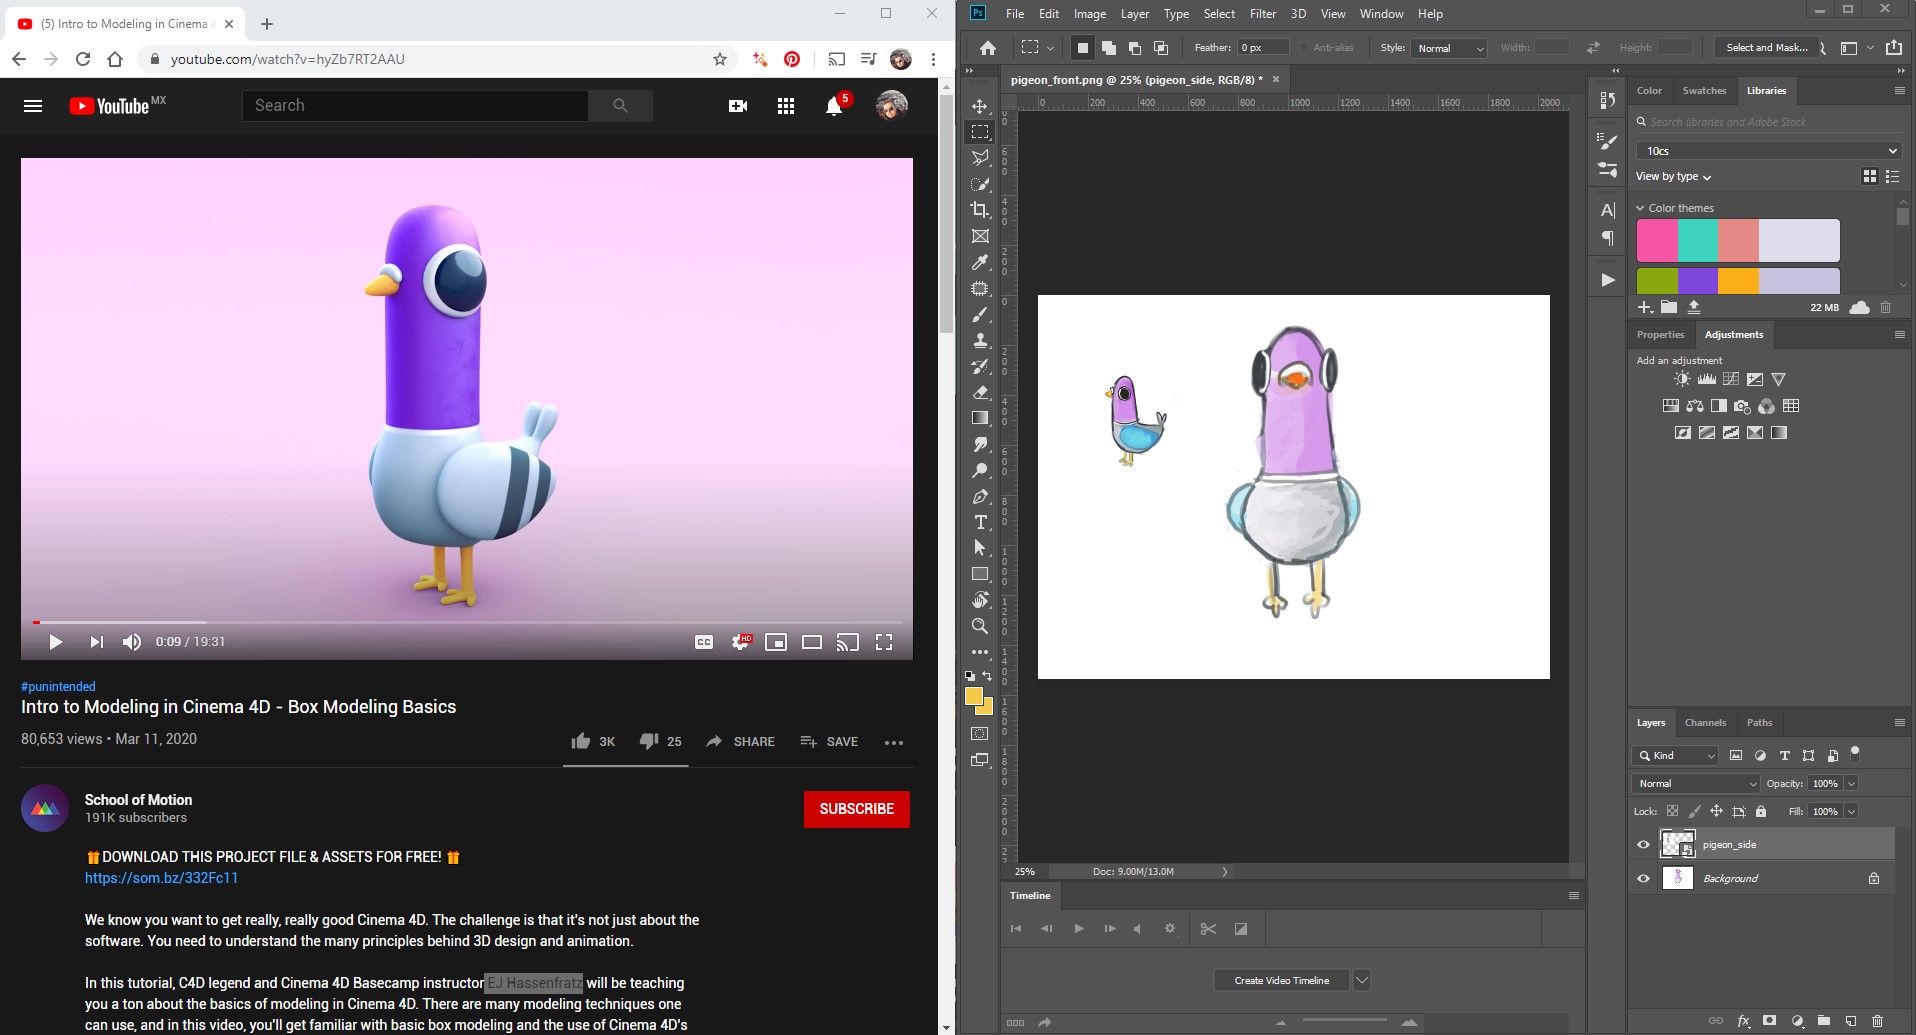Open the layer blend mode Normal dropdown
The width and height of the screenshot is (1916, 1035).
1696,784
